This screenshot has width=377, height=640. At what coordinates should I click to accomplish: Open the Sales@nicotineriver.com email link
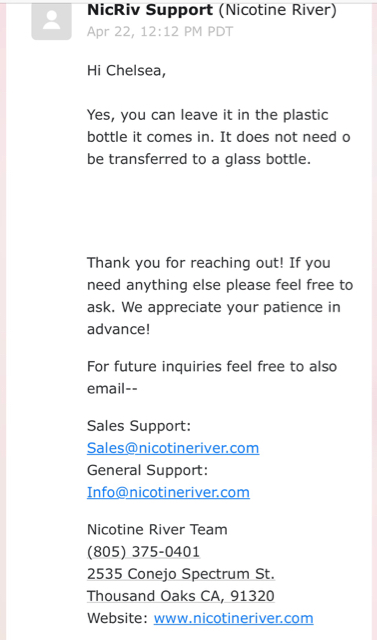click(173, 448)
